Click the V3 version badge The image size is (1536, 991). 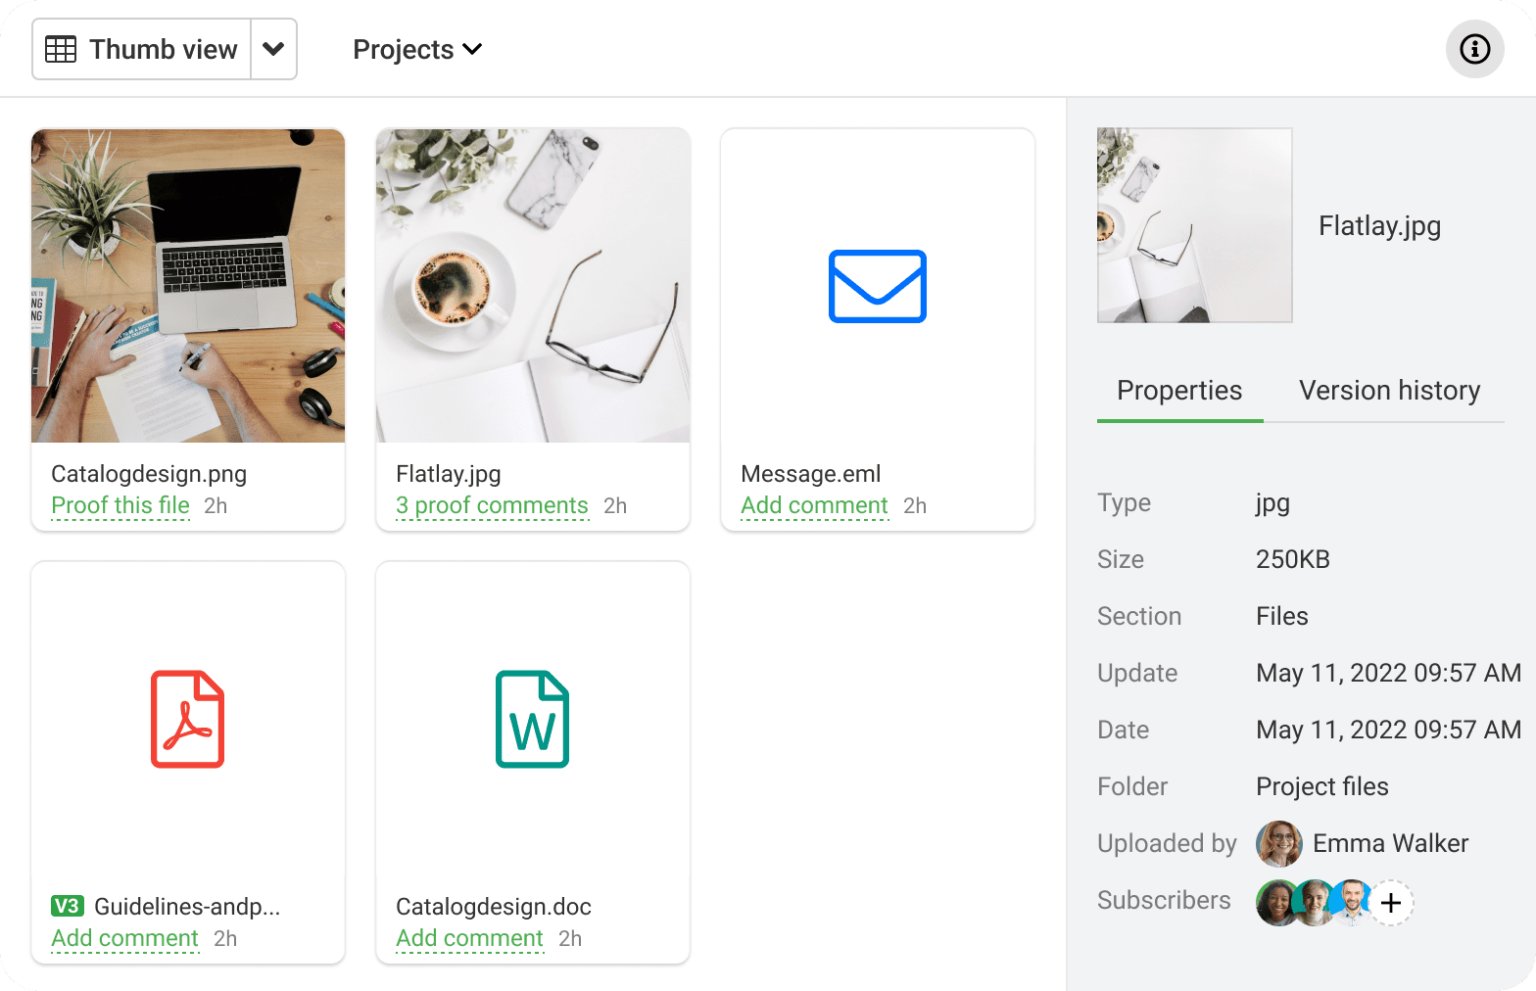pyautogui.click(x=66, y=906)
